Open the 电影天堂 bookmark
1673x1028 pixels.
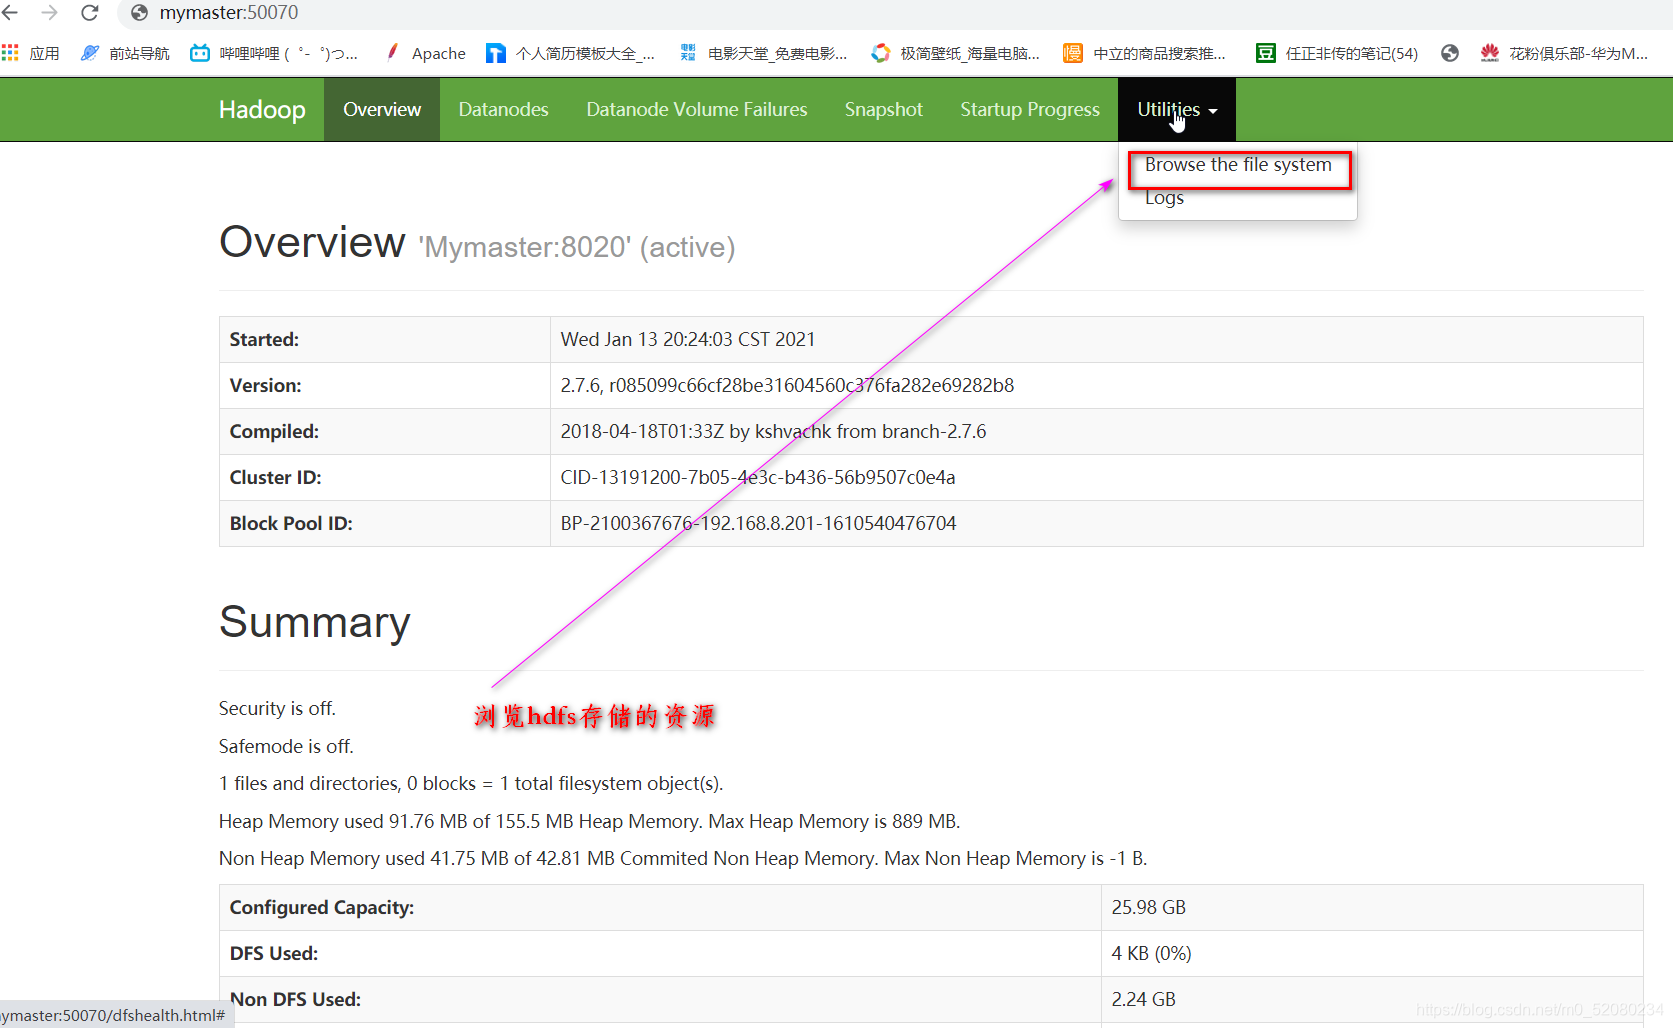(763, 53)
